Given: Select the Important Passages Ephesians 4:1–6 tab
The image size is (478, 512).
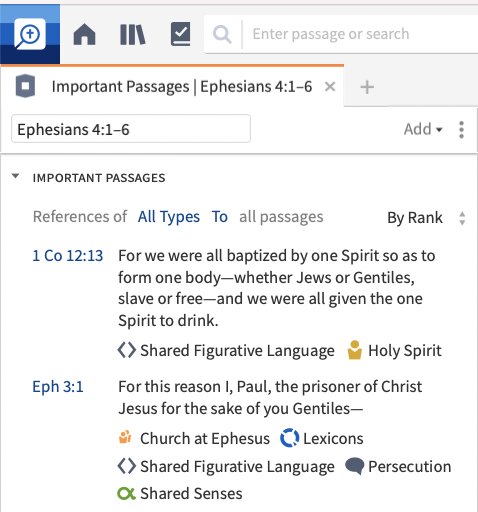Looking at the screenshot, I should (x=182, y=87).
